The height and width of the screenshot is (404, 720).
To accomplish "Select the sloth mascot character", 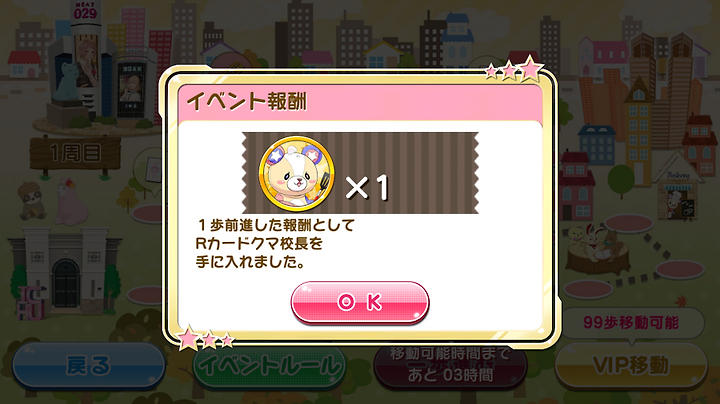I will [32, 201].
